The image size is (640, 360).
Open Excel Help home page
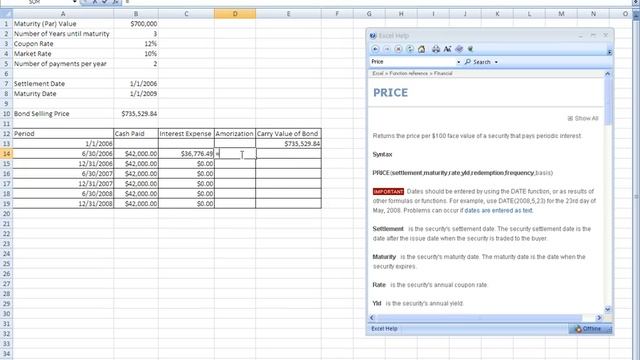point(422,49)
